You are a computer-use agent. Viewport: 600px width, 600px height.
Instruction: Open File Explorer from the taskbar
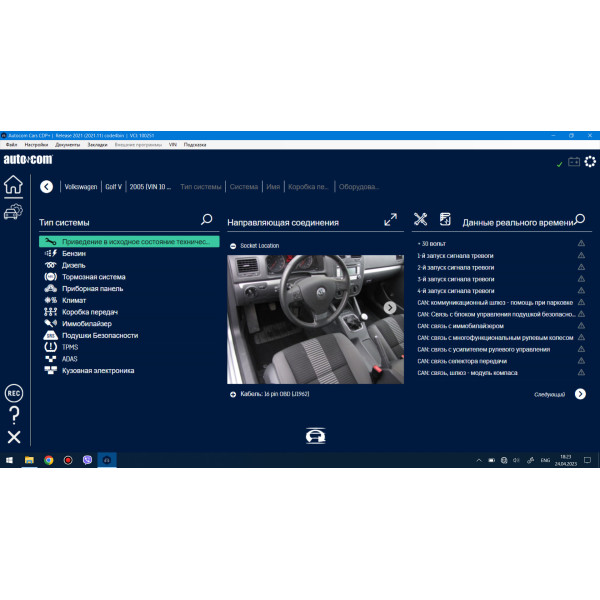[x=29, y=460]
